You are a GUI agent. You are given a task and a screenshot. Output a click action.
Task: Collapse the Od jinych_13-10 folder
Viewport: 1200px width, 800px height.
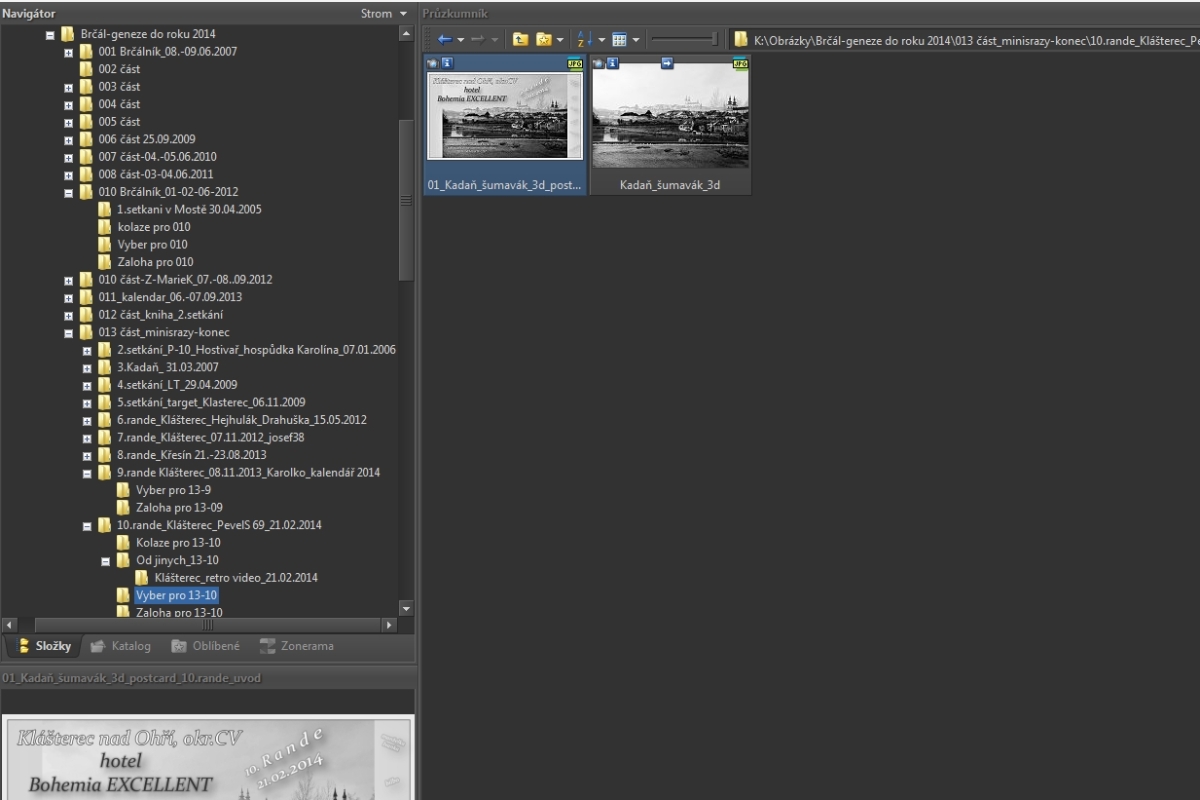click(105, 561)
